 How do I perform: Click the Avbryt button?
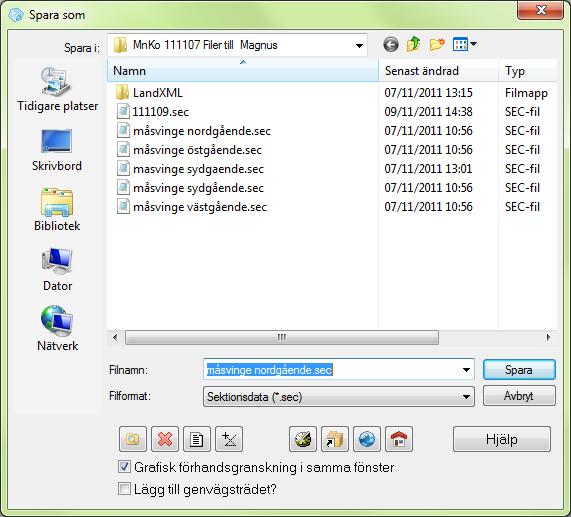[x=519, y=396]
